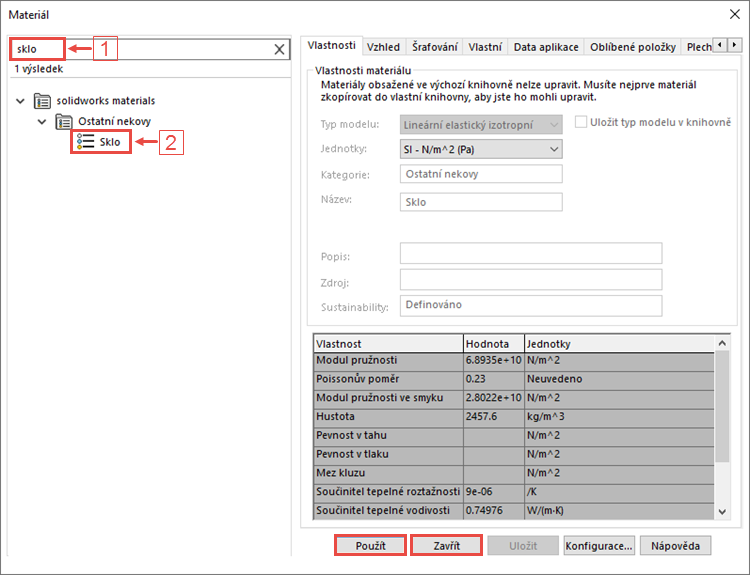Collapse the Ostatní nekovy tree node

point(42,122)
